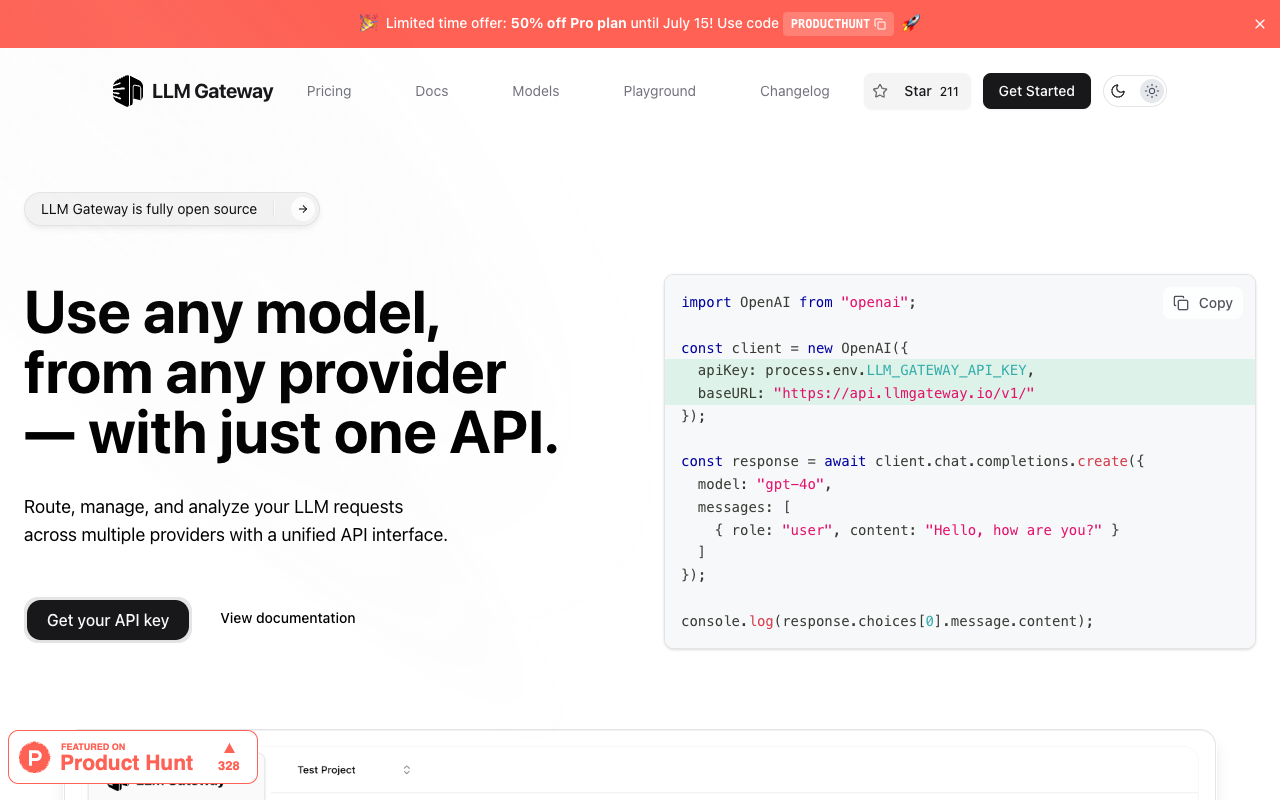Click the Get Started button
The image size is (1280, 800).
pos(1036,91)
